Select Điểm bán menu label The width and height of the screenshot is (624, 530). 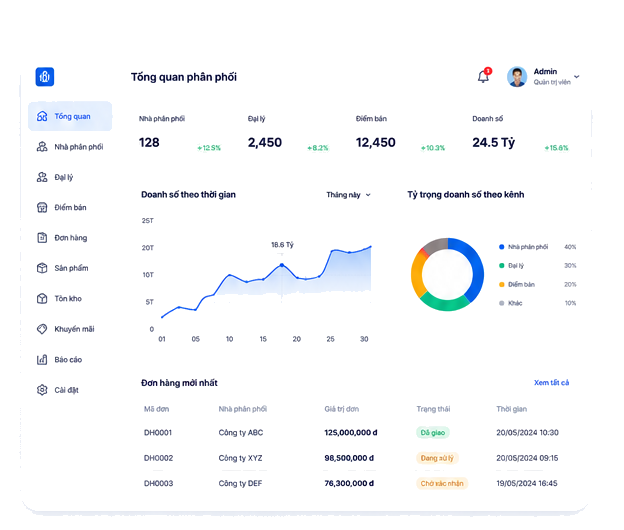[x=70, y=207]
